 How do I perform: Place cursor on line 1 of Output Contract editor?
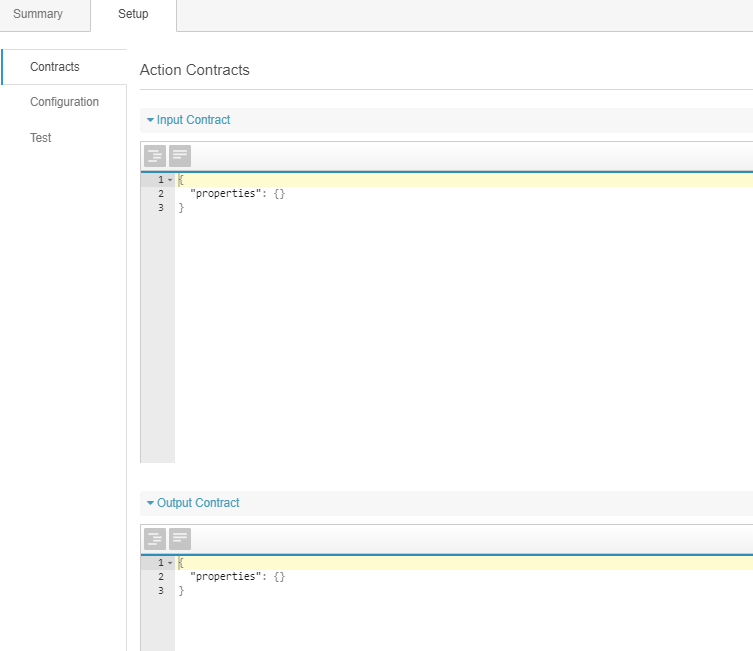click(x=464, y=563)
